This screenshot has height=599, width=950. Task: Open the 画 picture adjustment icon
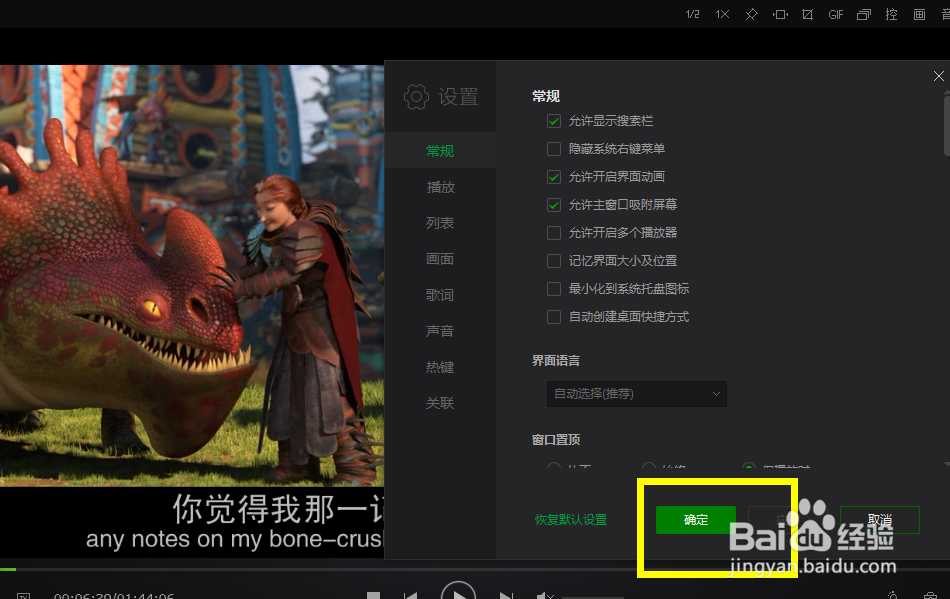click(919, 14)
